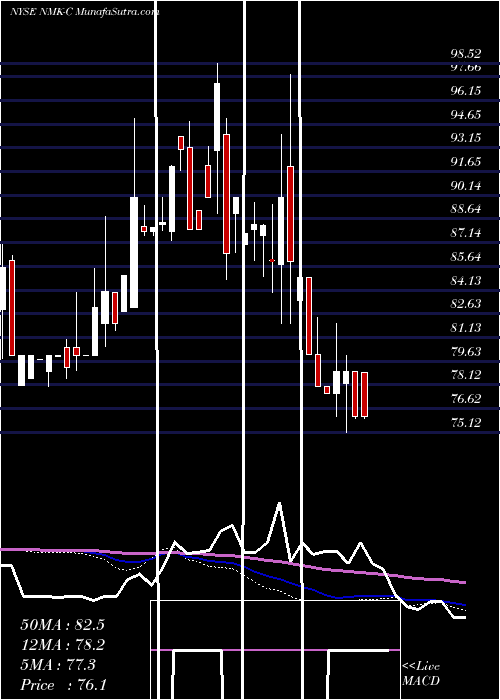
Task: Click the 84.13 price axis label
Action: point(466,280)
